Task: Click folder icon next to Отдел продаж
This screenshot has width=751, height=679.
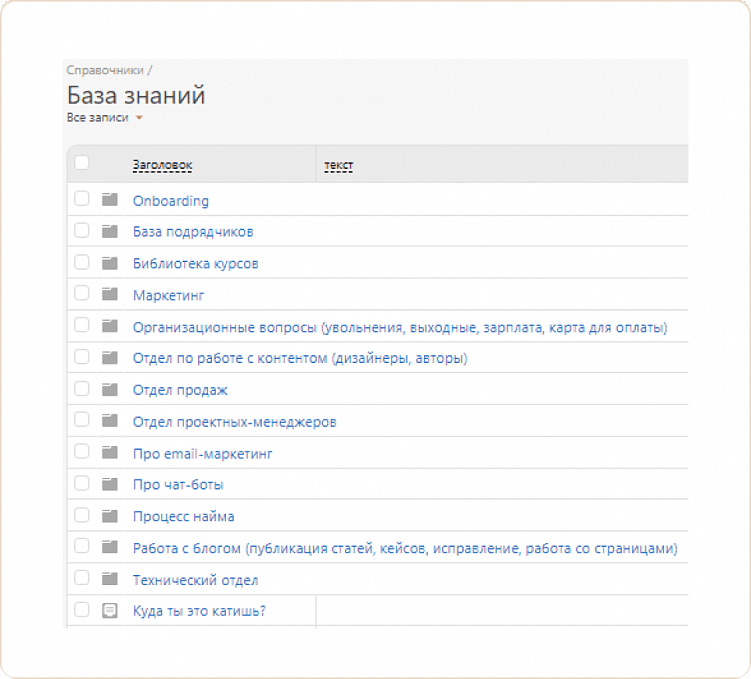Action: (110, 390)
